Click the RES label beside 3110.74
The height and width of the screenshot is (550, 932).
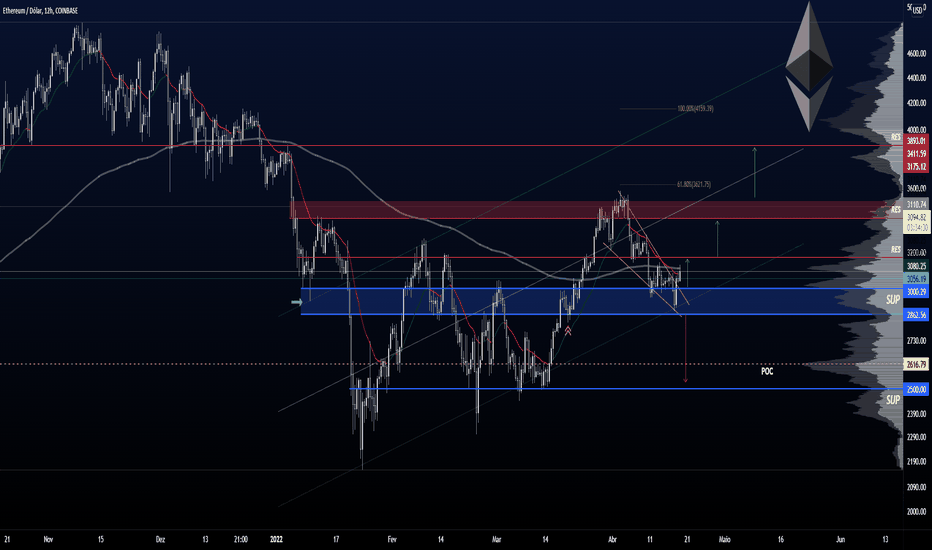click(896, 210)
